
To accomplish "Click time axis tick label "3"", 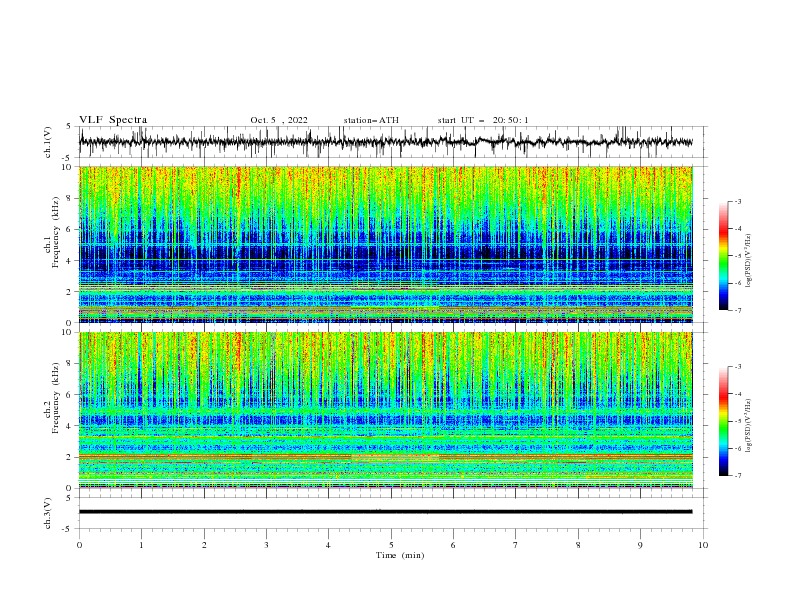I will tap(266, 545).
